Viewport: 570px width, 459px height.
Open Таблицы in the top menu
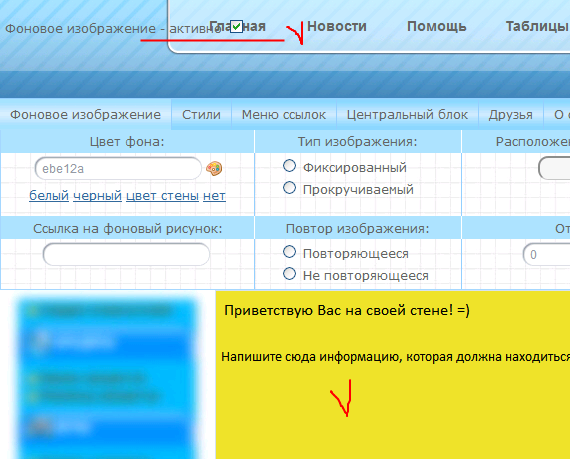(x=537, y=27)
